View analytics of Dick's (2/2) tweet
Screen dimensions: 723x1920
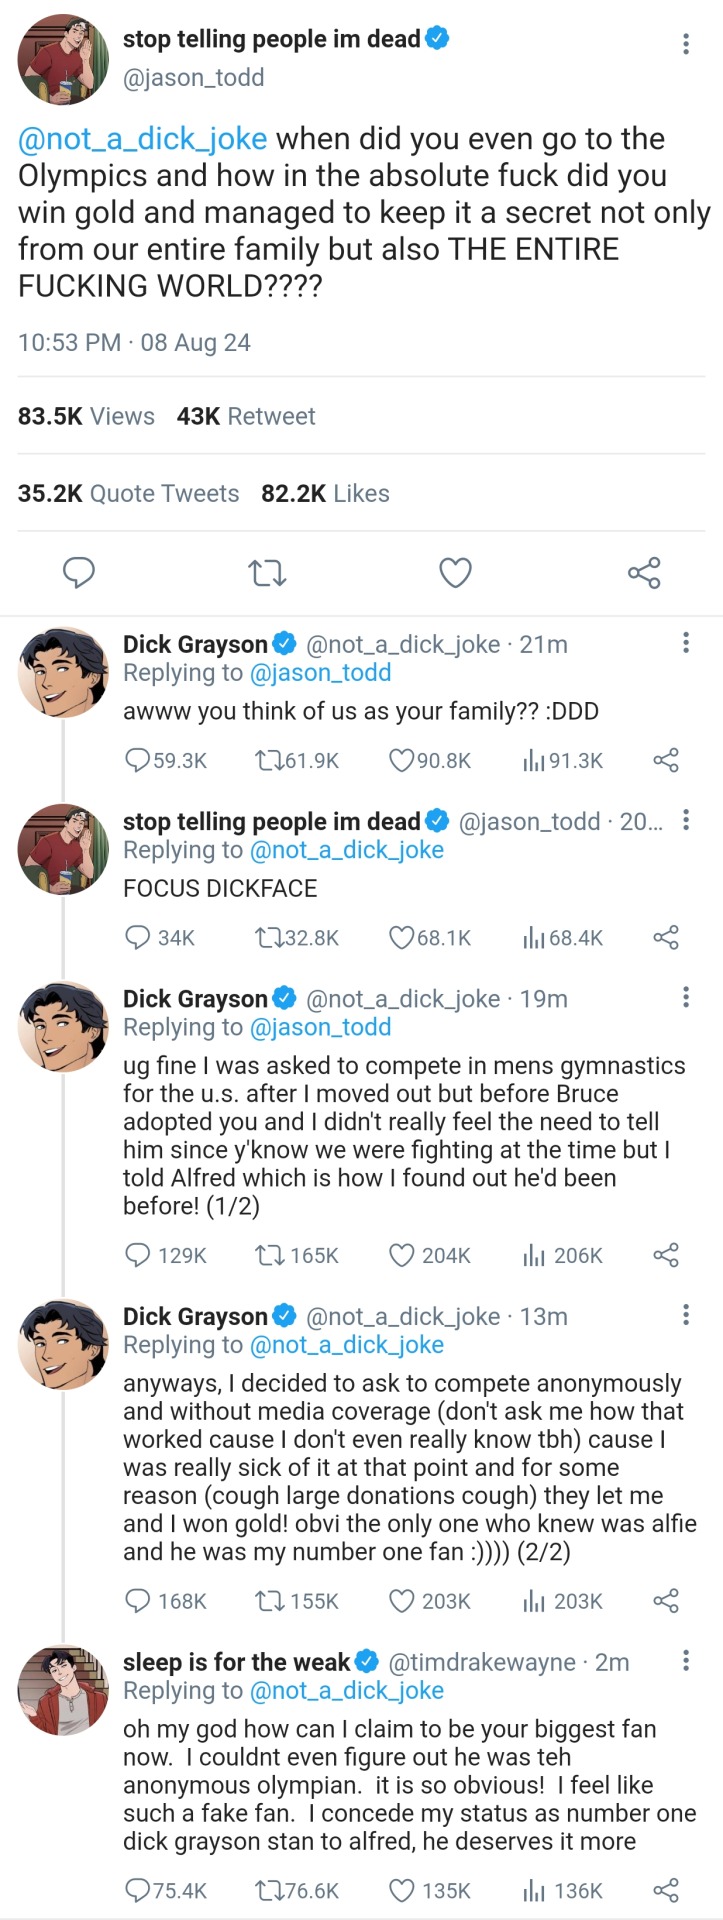pyautogui.click(x=534, y=1601)
